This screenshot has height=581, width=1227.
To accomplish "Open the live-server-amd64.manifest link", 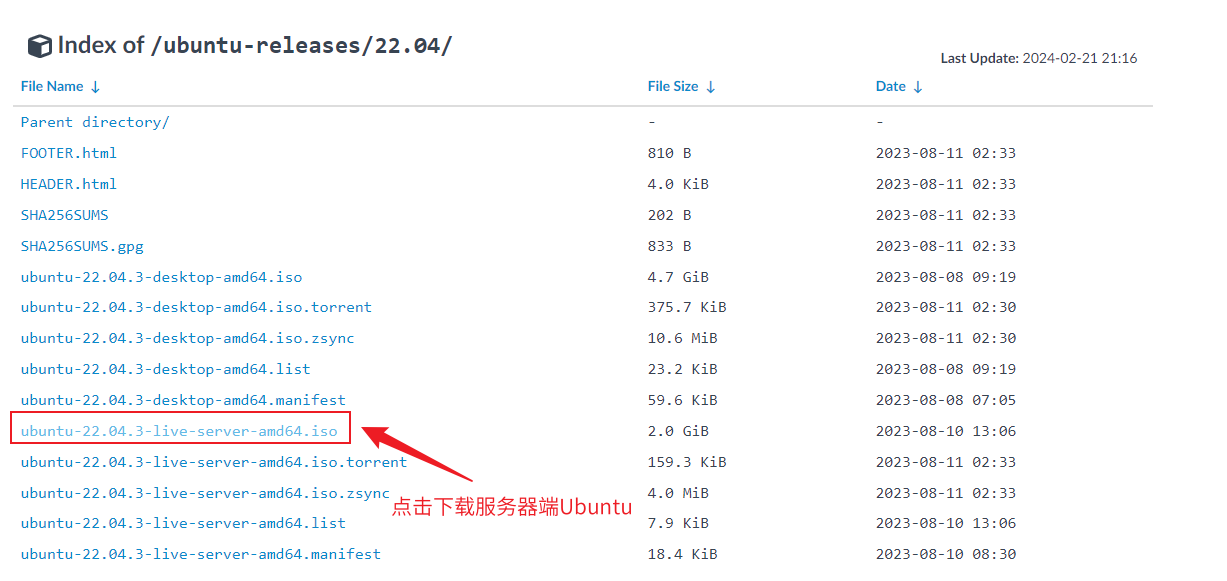I will [201, 554].
